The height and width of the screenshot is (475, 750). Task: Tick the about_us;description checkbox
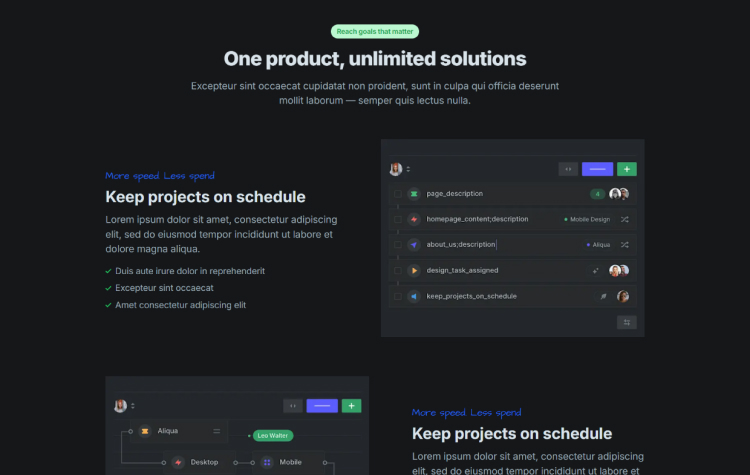click(397, 245)
